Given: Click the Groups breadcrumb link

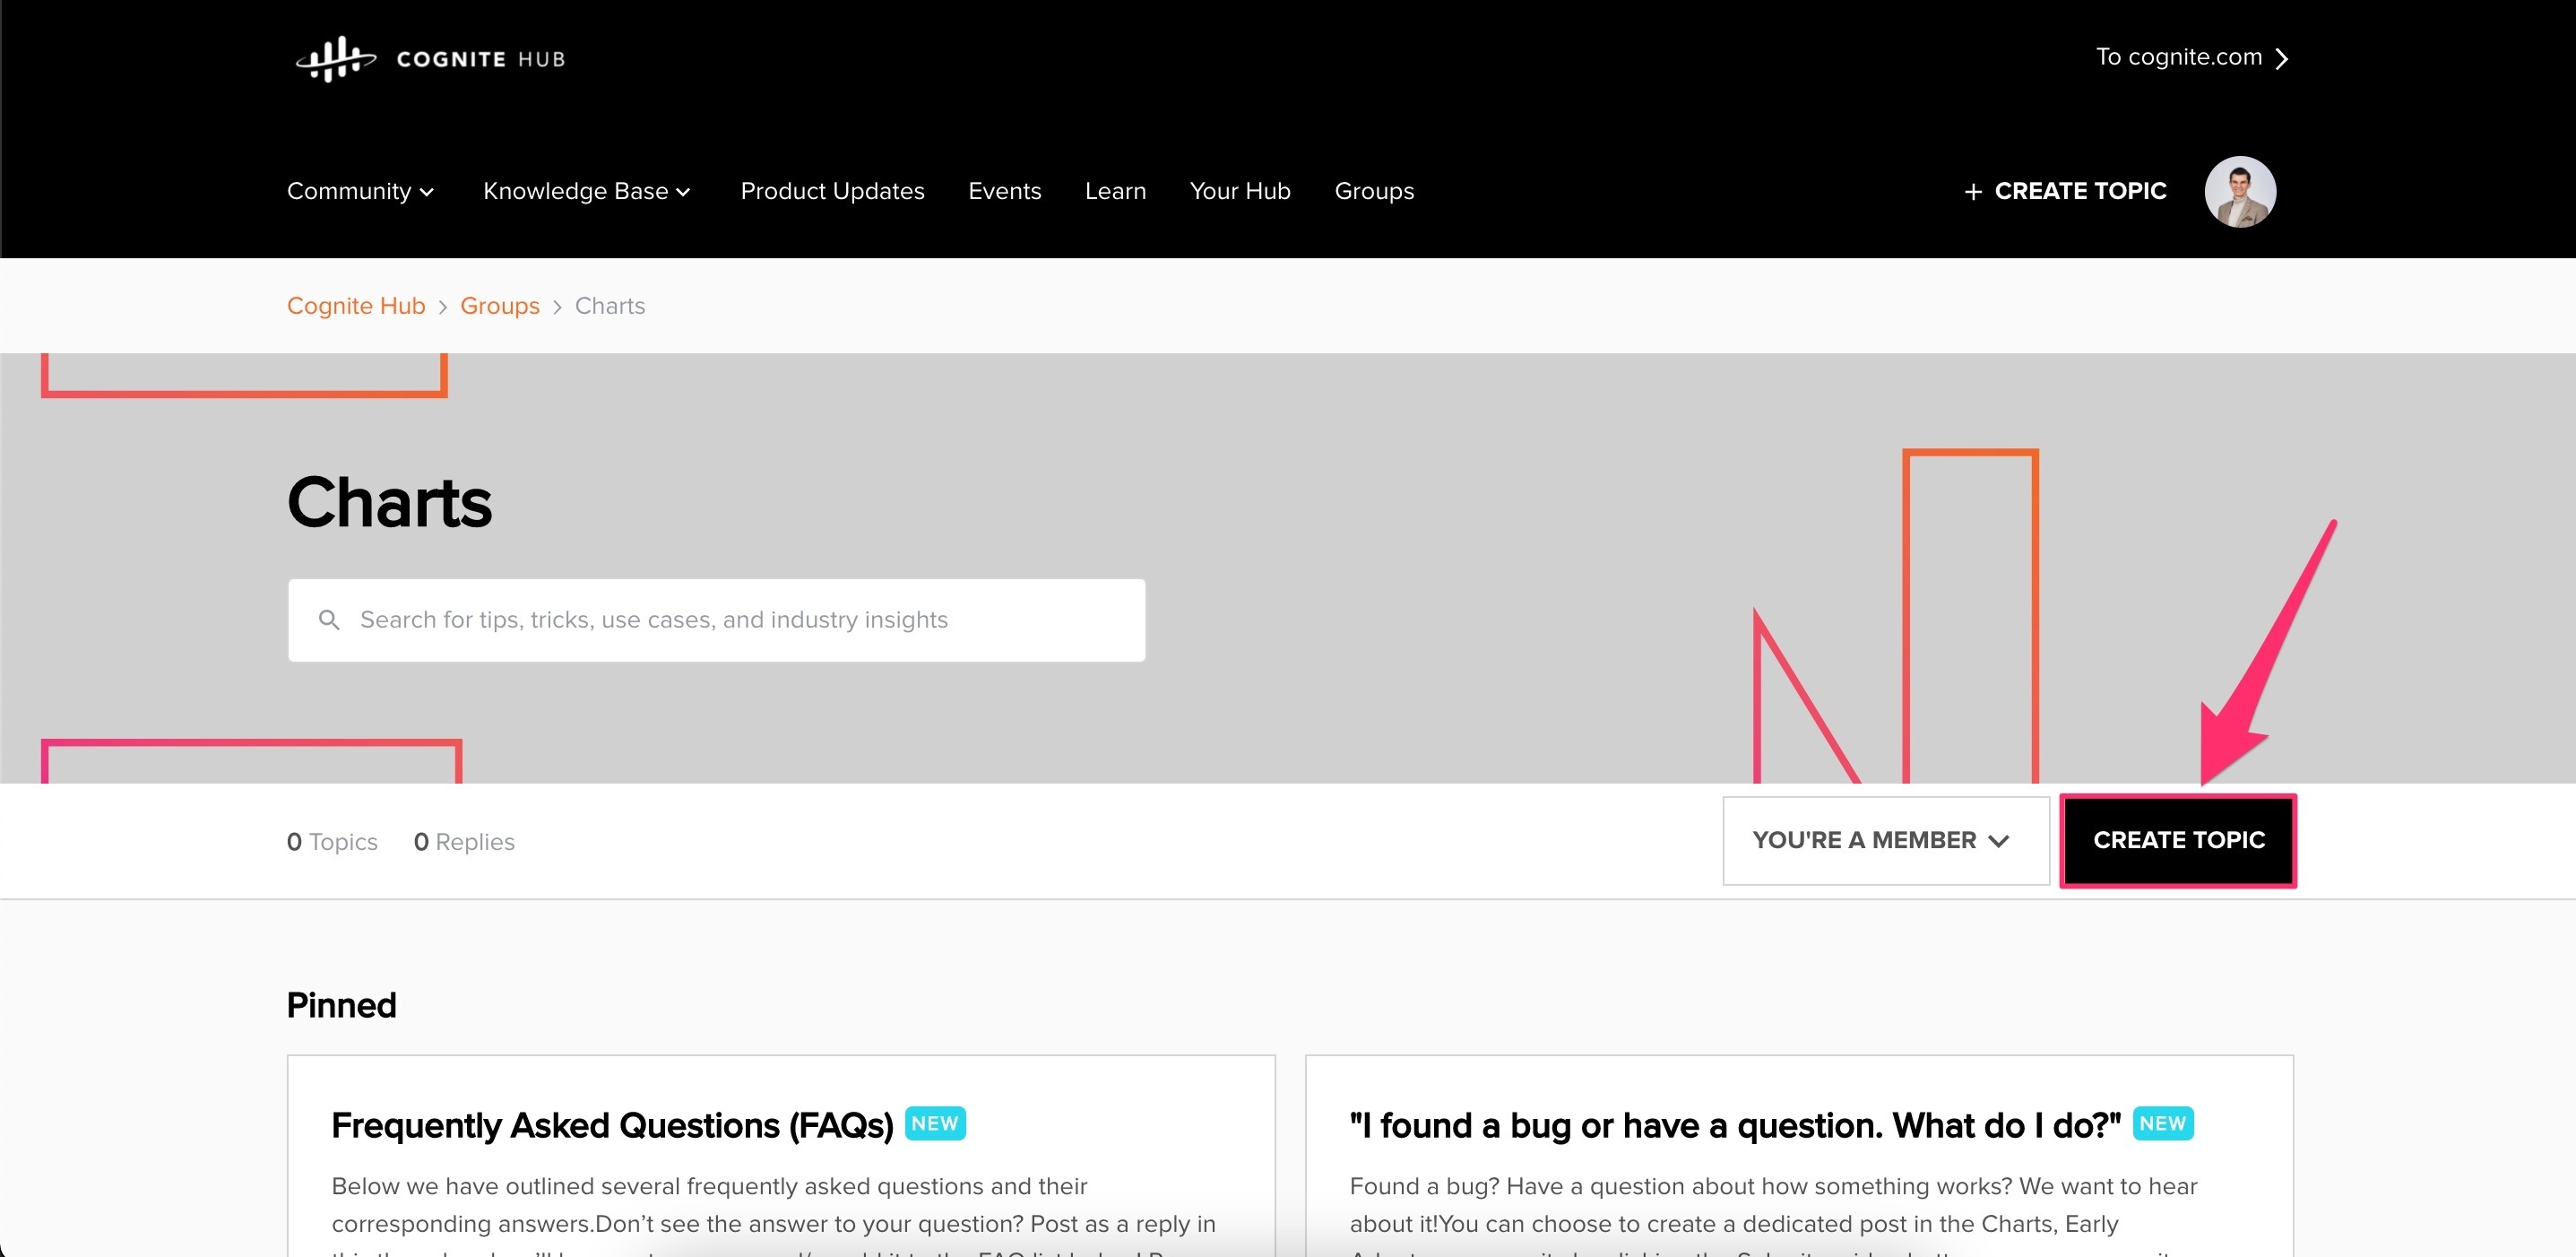Looking at the screenshot, I should click(499, 306).
